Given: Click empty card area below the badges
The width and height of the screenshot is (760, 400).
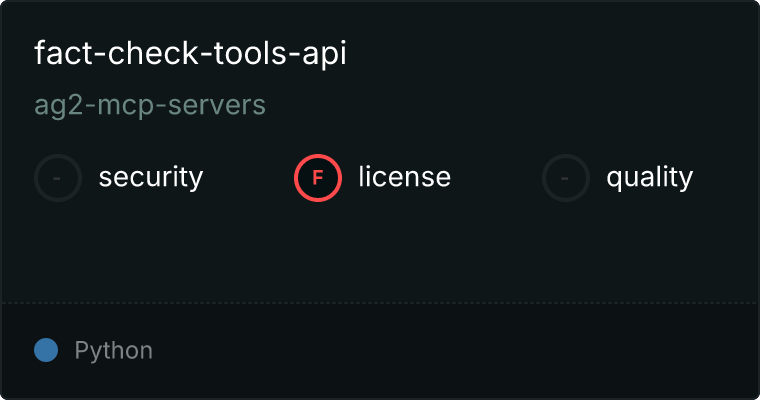Looking at the screenshot, I should (380, 250).
